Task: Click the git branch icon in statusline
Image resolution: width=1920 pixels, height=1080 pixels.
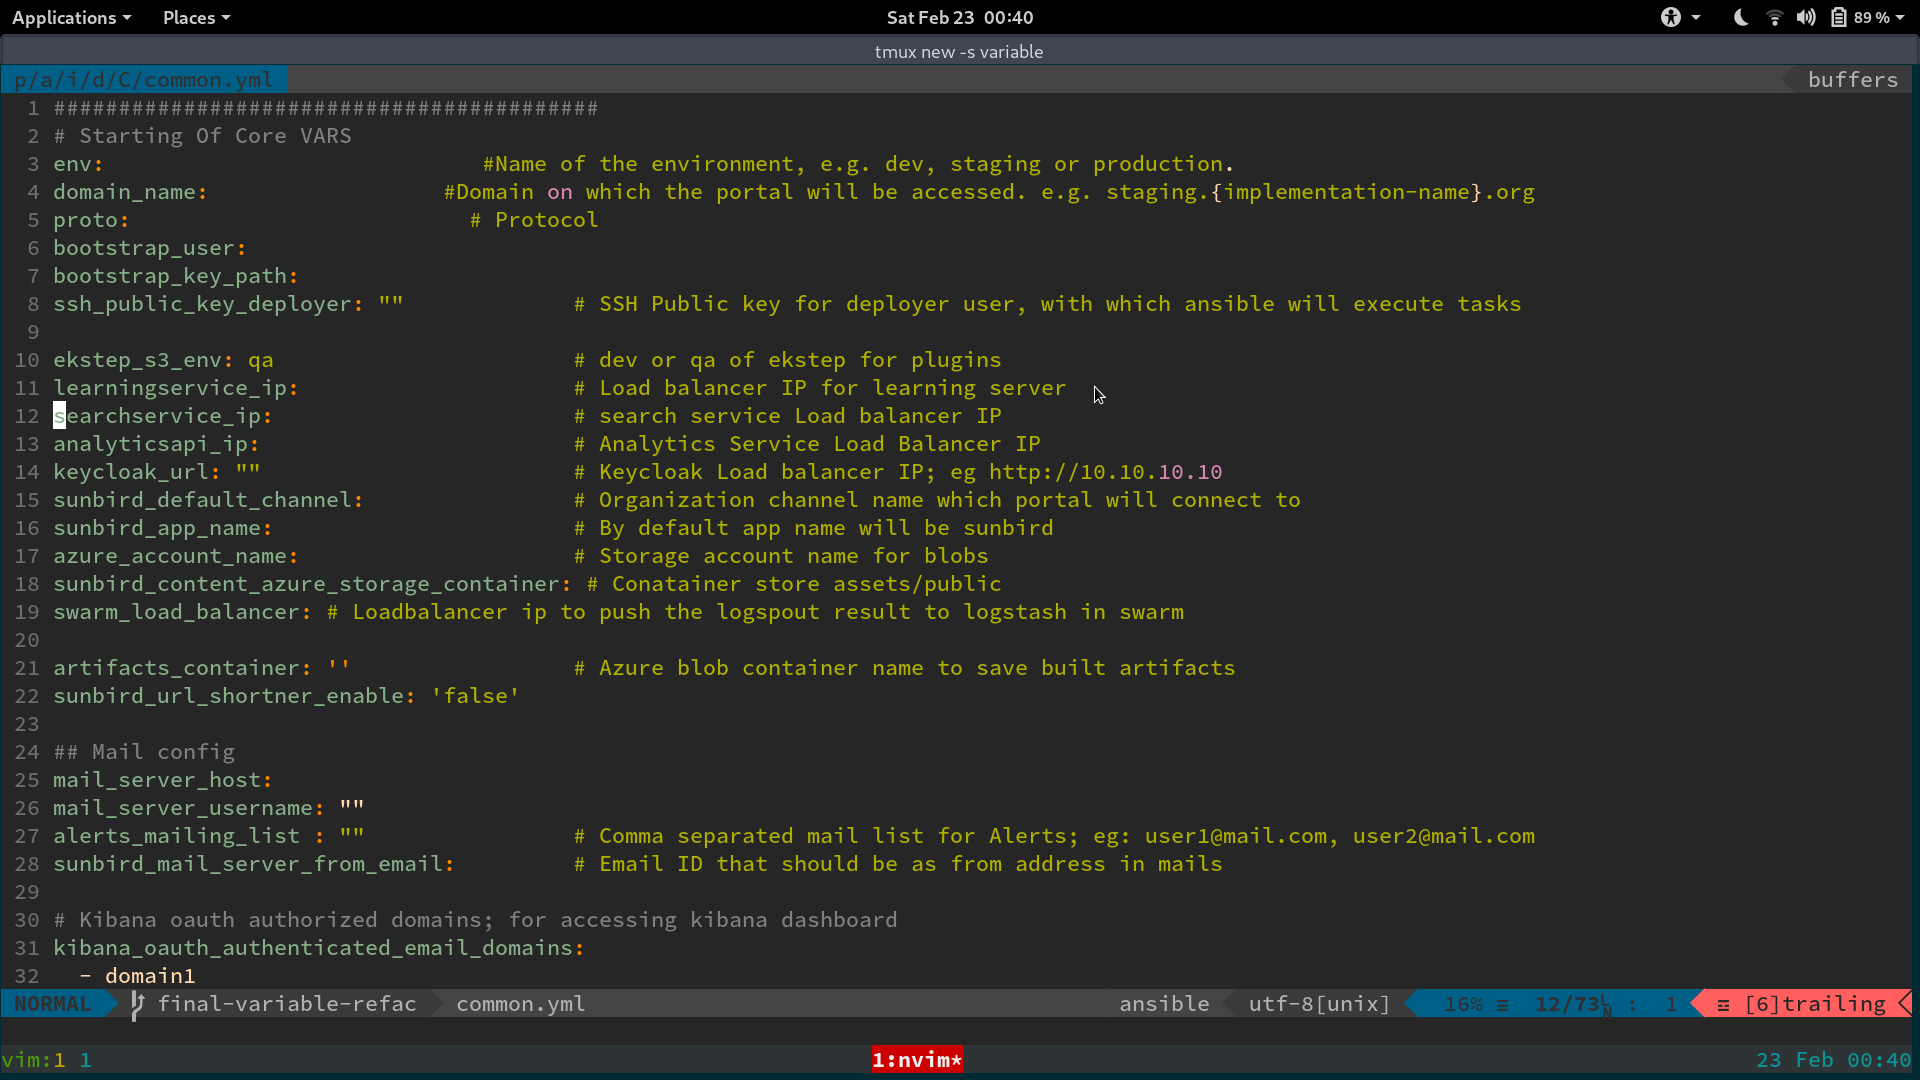Action: pyautogui.click(x=137, y=1004)
